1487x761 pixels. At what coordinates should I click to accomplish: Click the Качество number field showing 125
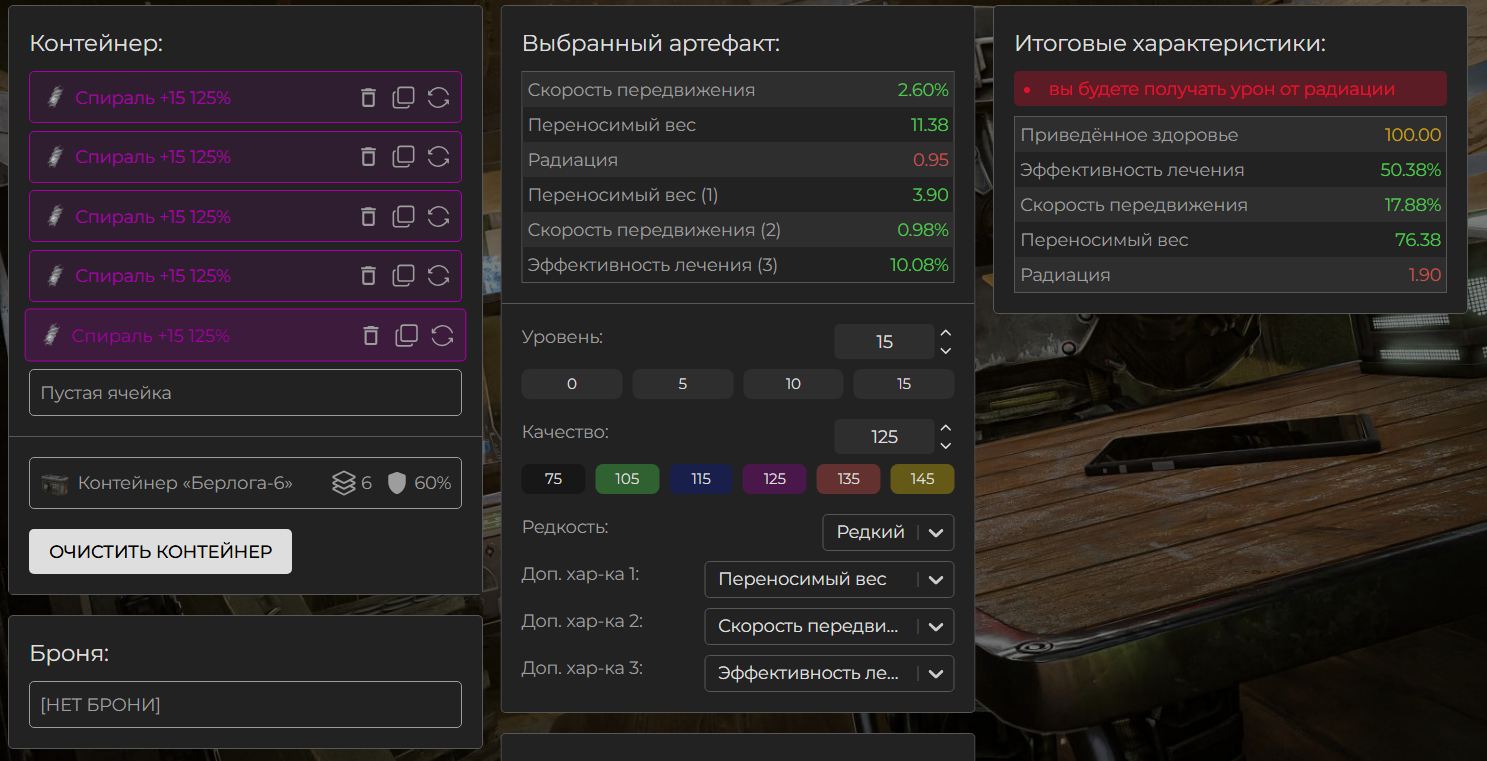(x=884, y=436)
